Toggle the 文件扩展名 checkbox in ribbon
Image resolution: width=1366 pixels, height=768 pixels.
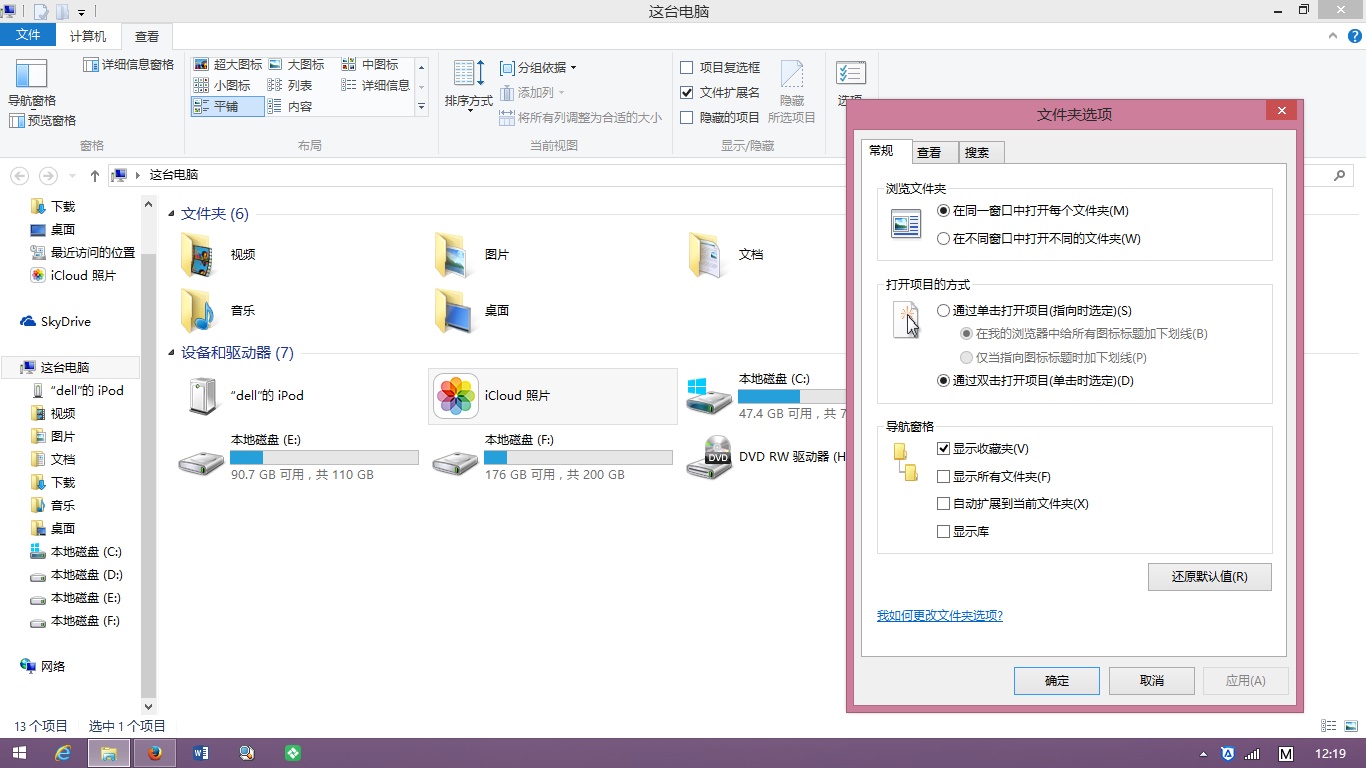coord(686,92)
